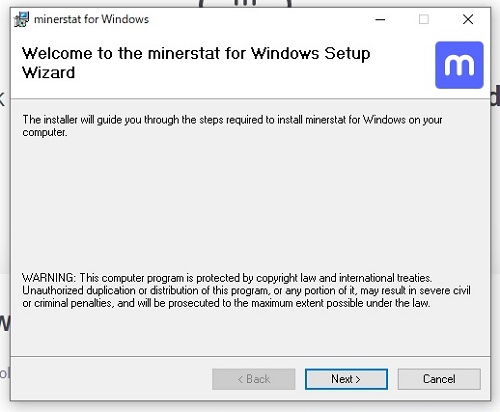Minimize the minerstat setup window
Image resolution: width=500 pixels, height=412 pixels.
tap(380, 19)
